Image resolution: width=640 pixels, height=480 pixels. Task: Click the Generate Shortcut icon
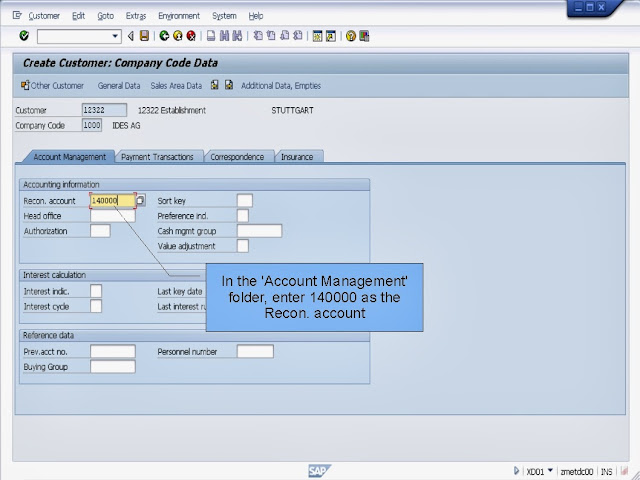point(331,36)
